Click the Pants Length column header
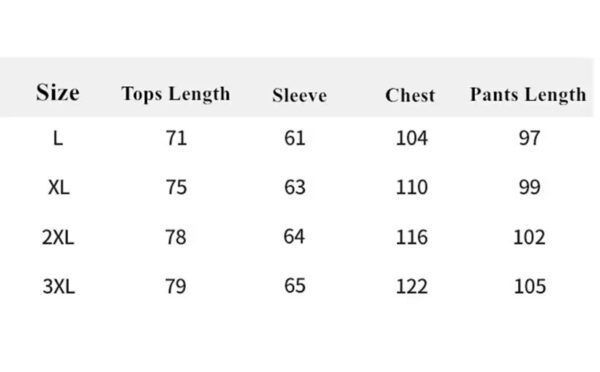The width and height of the screenshot is (600, 372). pyautogui.click(x=528, y=95)
